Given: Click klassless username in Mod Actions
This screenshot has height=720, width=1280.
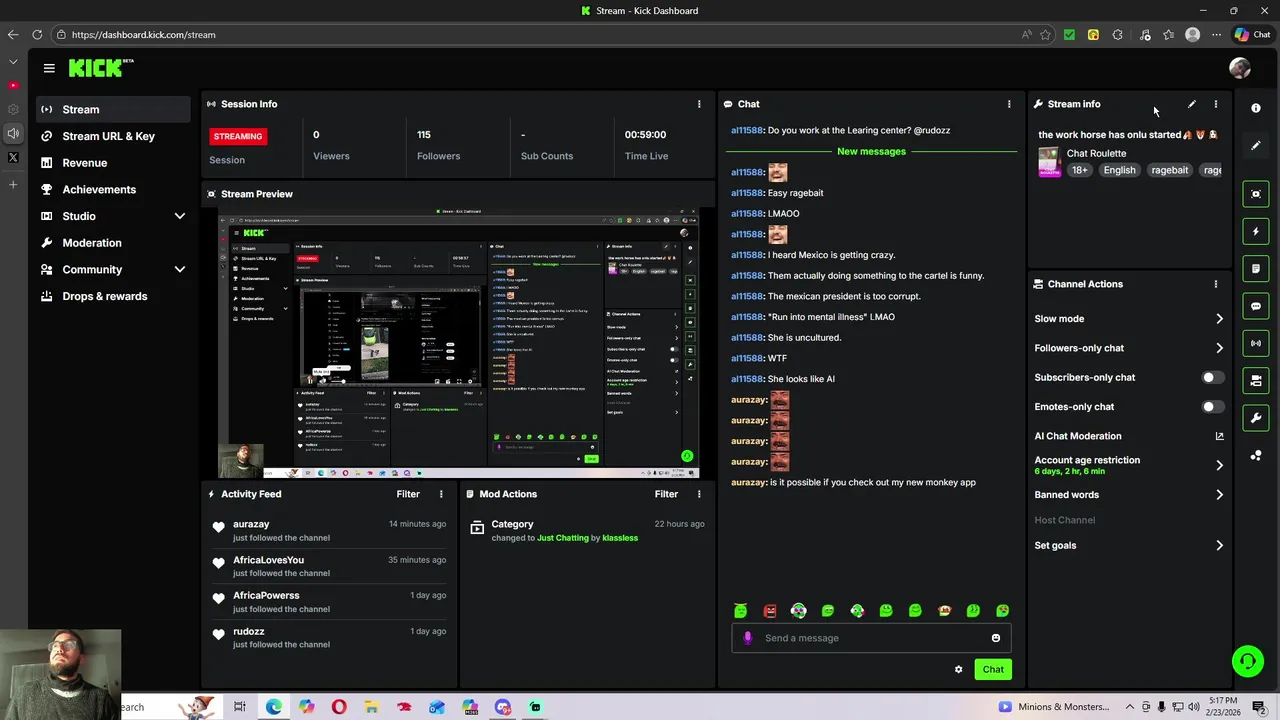Looking at the screenshot, I should coord(620,538).
